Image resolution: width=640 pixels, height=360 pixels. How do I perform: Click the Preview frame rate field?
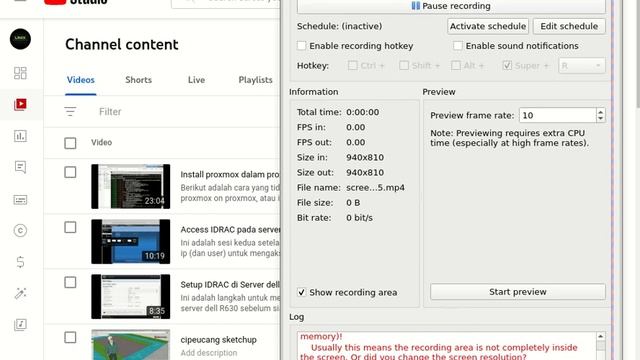557,116
